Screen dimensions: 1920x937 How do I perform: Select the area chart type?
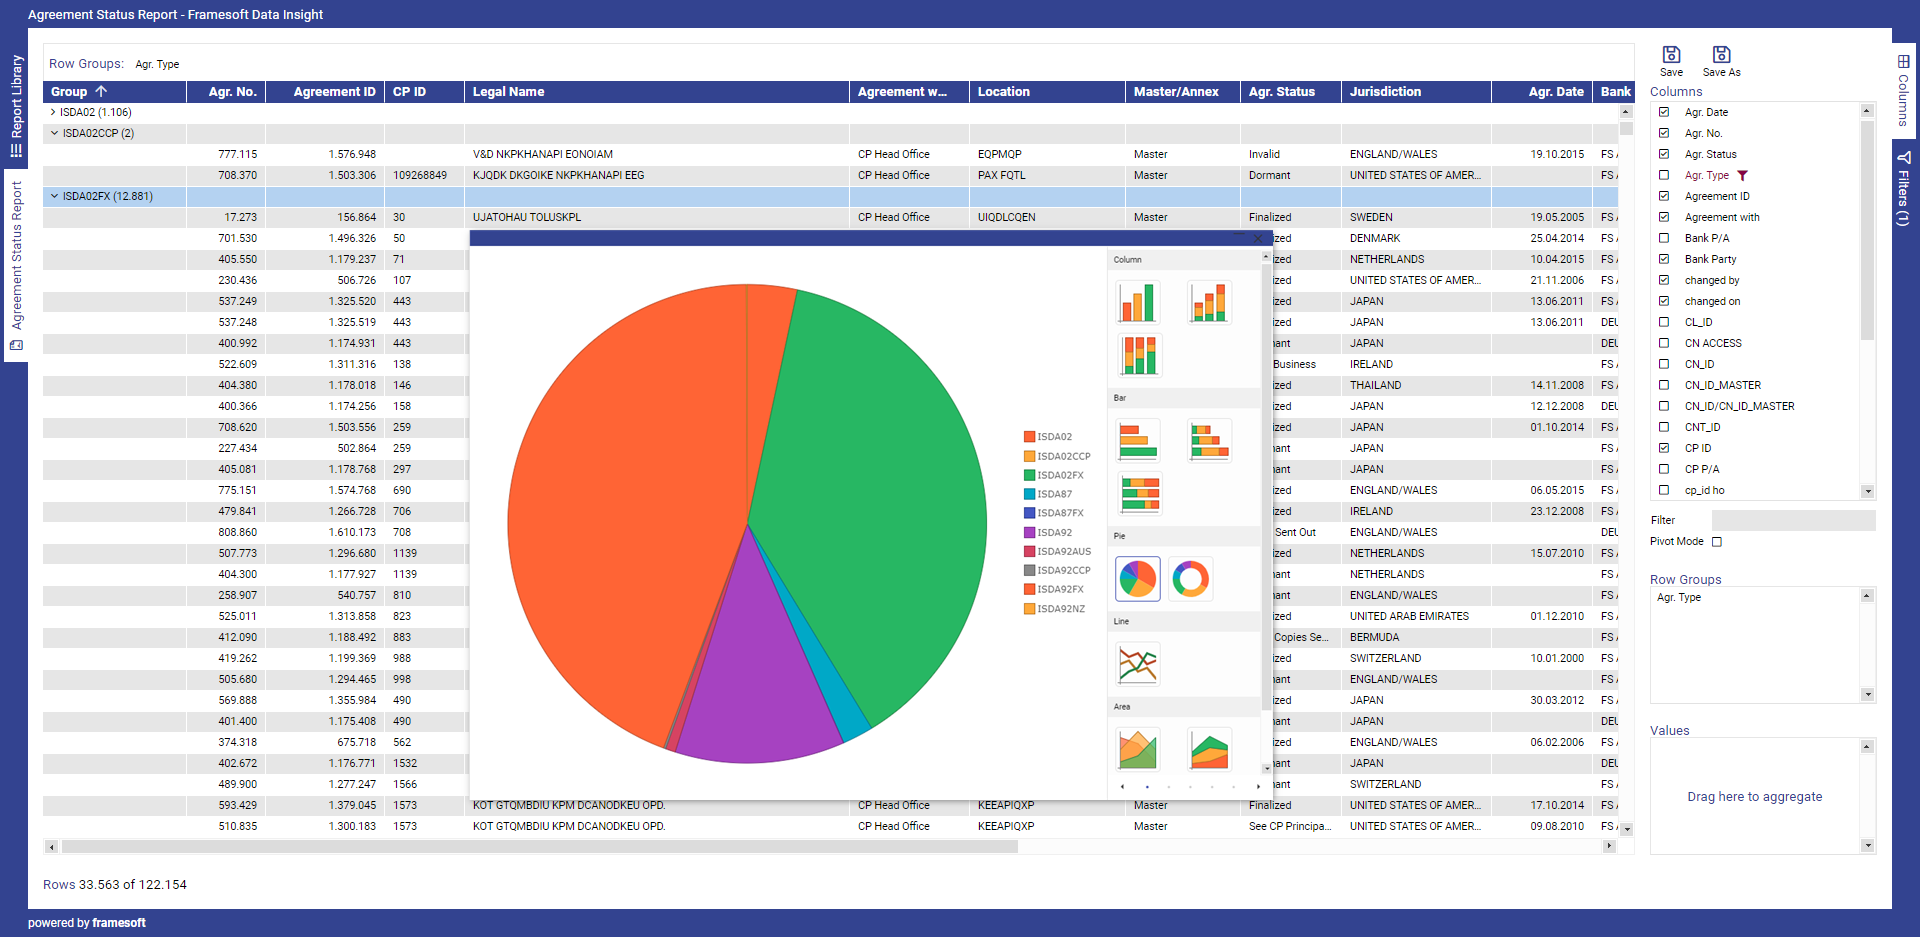tap(1138, 749)
